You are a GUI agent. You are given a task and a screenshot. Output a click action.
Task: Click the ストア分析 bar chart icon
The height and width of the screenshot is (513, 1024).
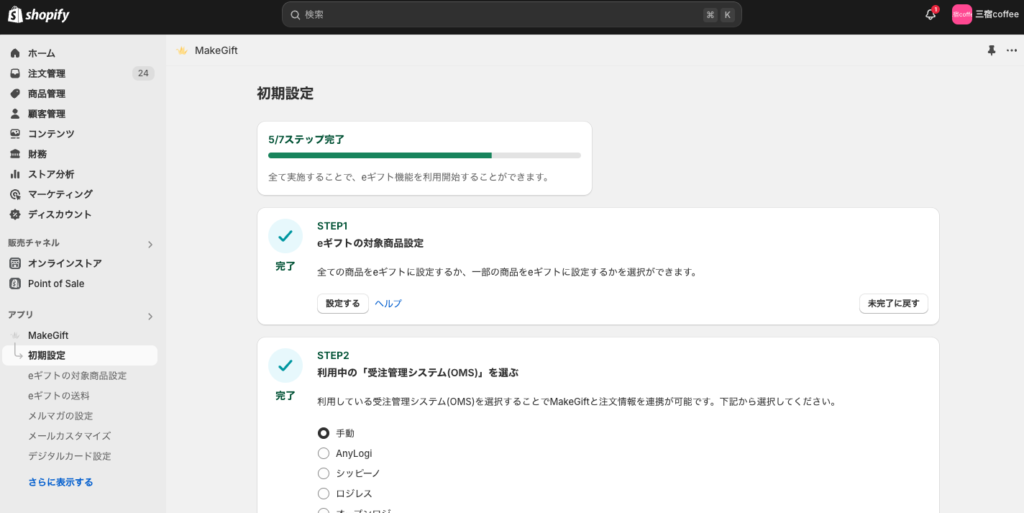coord(15,174)
